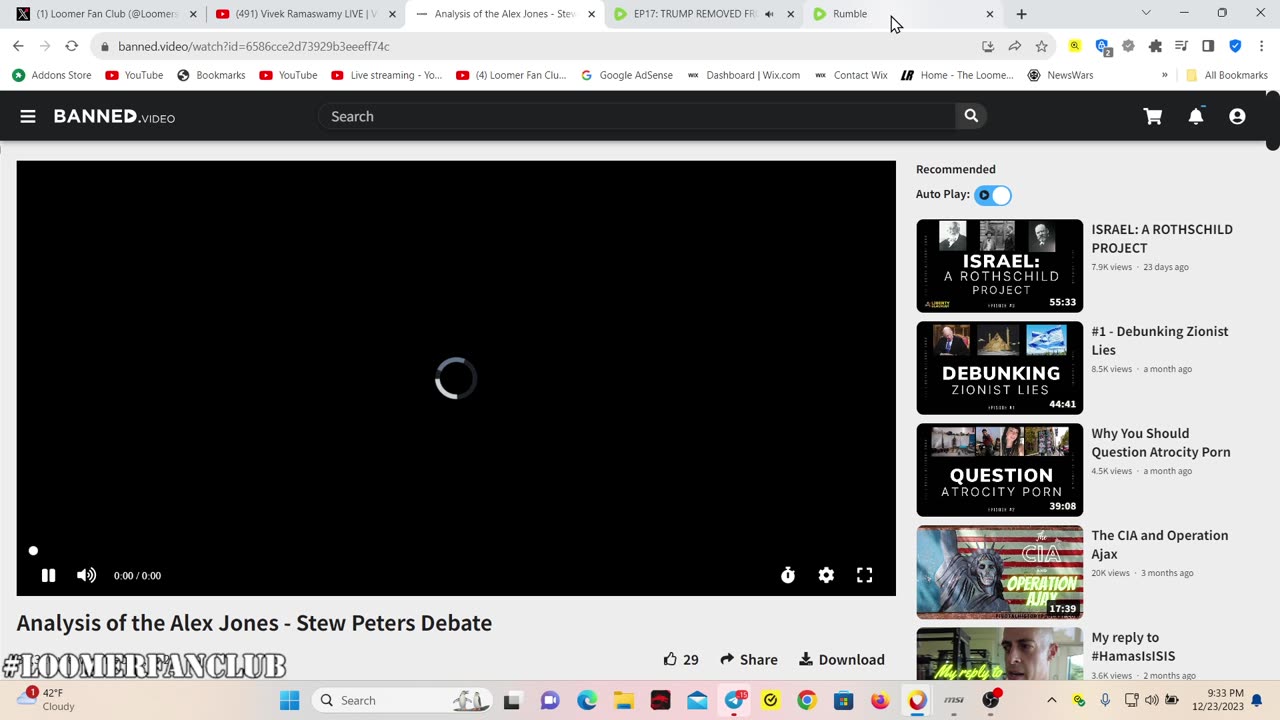The image size is (1280, 720).
Task: Open the notifications bell
Action: pyautogui.click(x=1196, y=117)
